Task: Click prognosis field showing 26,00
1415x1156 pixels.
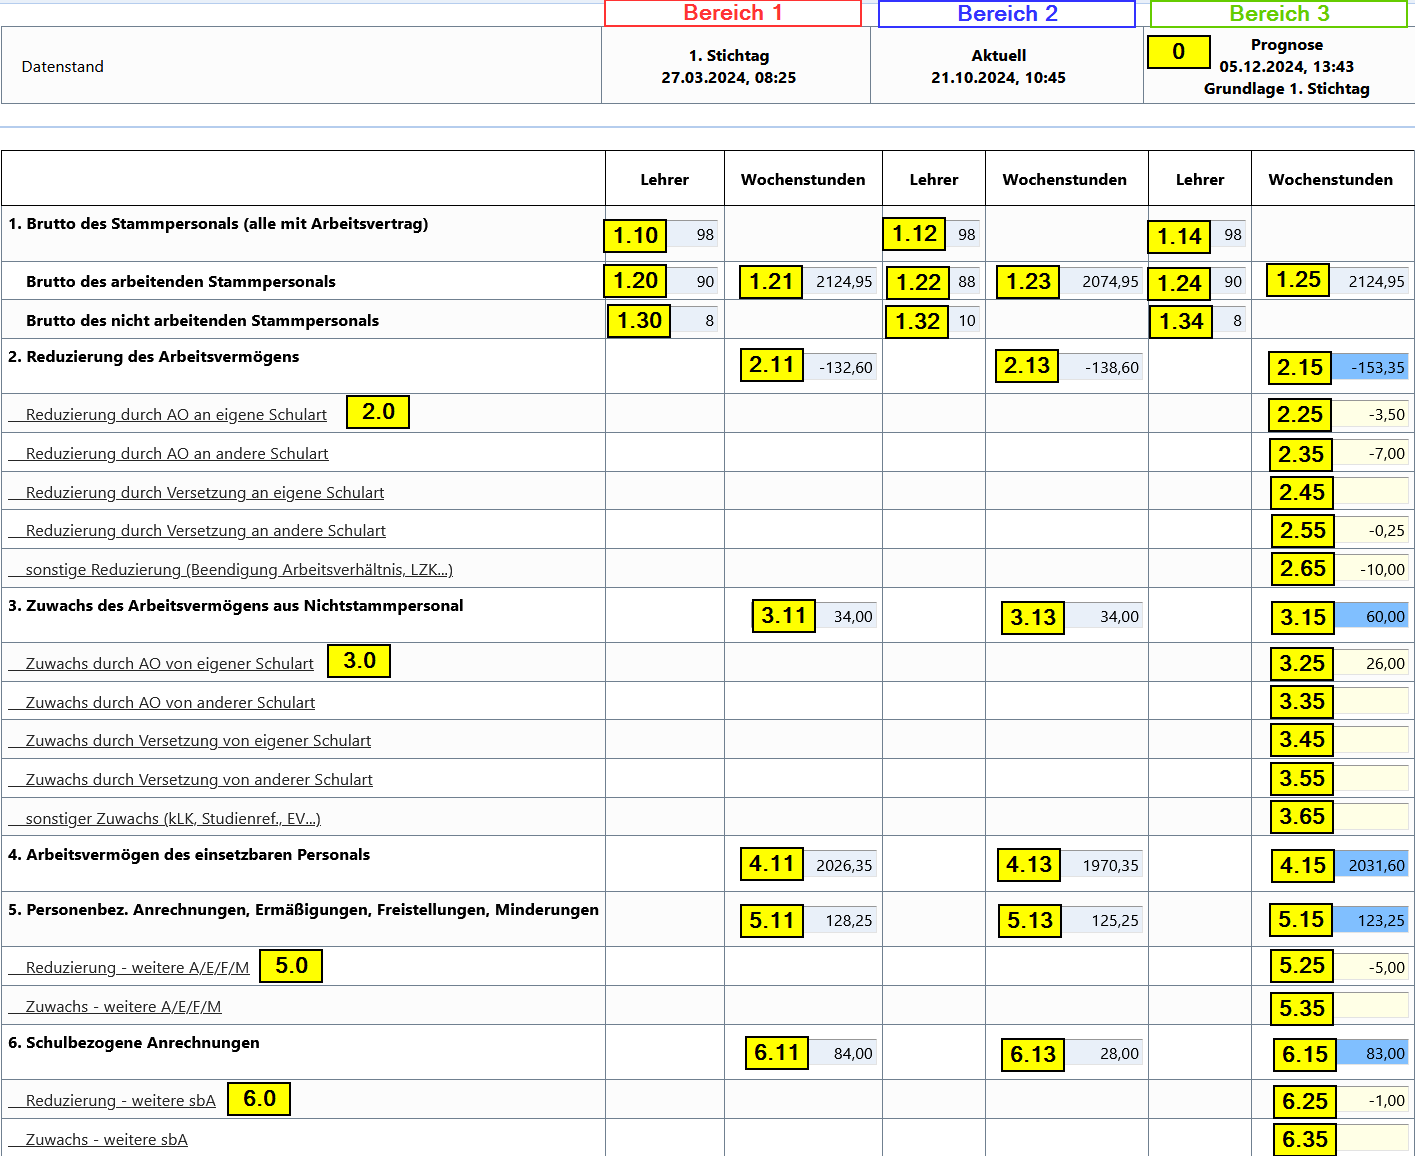Action: 1372,664
